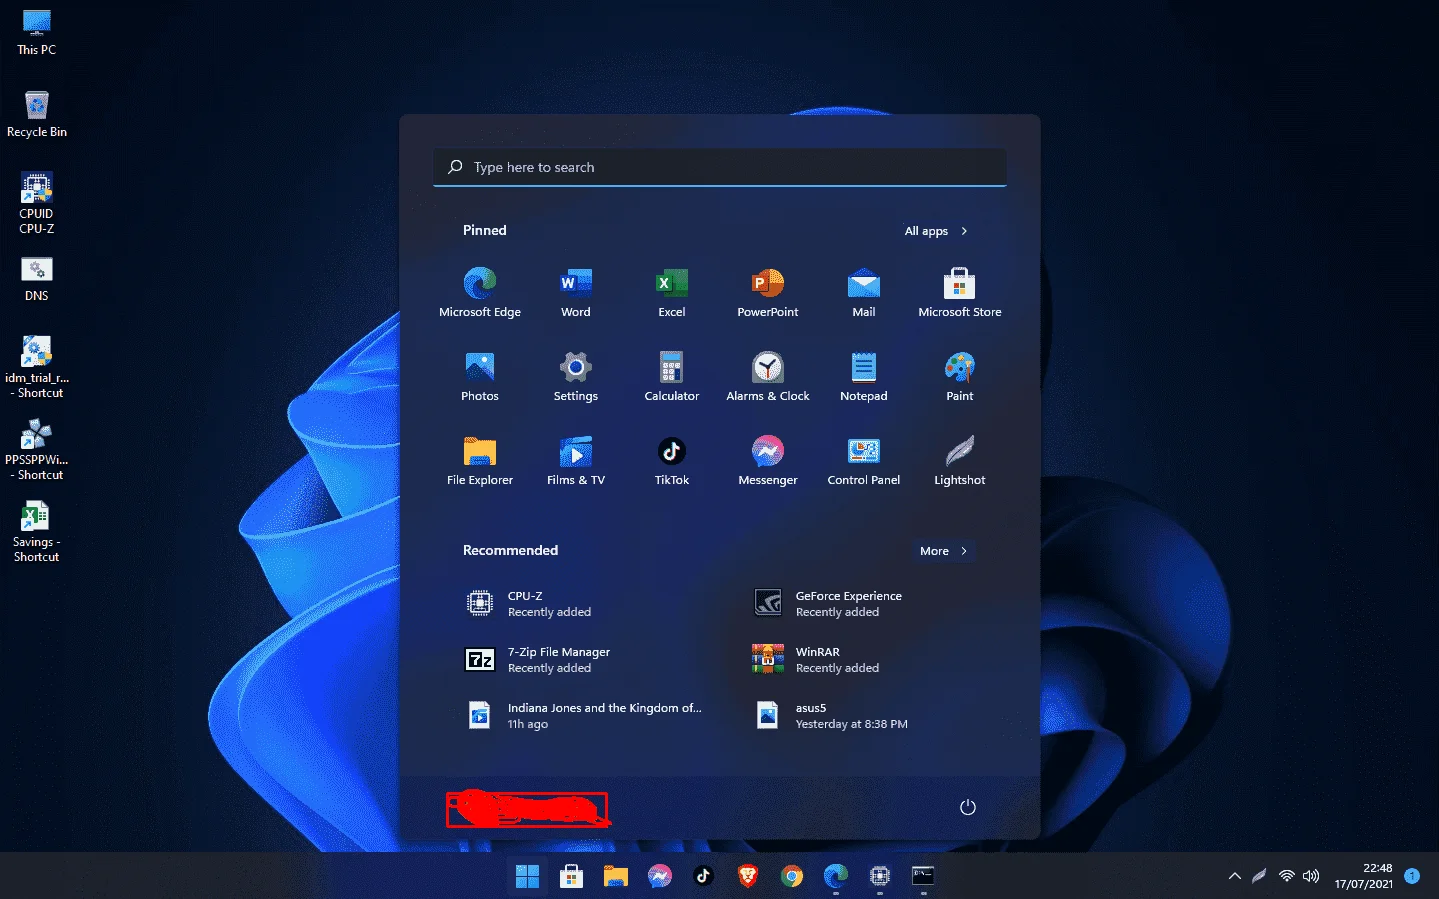The width and height of the screenshot is (1439, 899).
Task: Click the Lightshot feather in system tray
Action: (1259, 876)
